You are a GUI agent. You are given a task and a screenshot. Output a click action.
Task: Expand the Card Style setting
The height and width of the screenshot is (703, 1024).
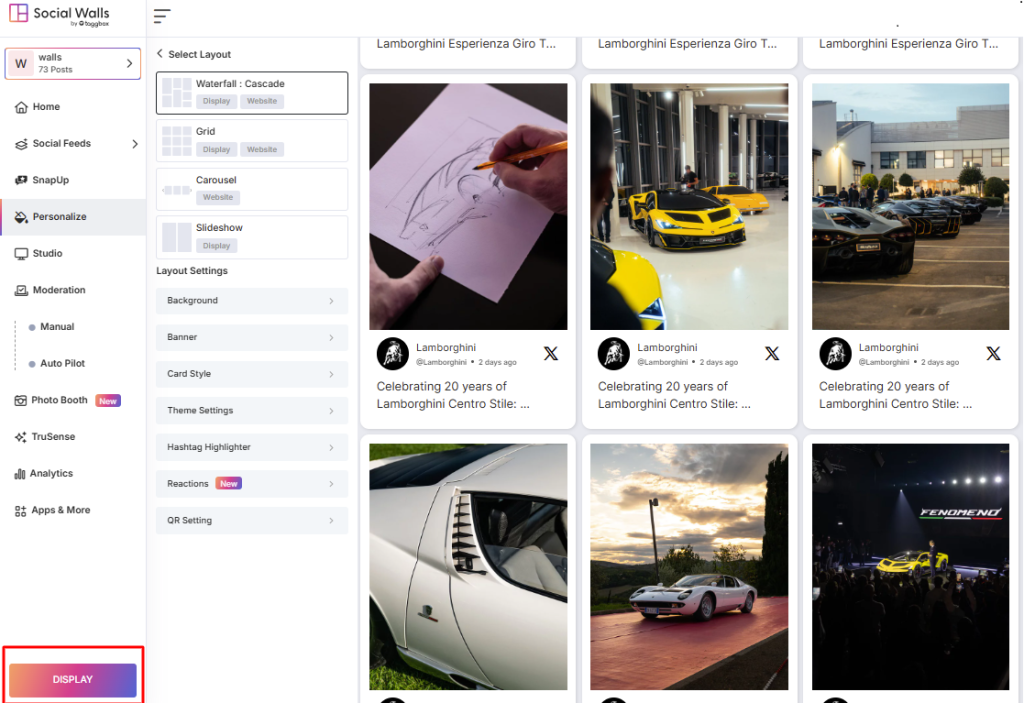(252, 374)
